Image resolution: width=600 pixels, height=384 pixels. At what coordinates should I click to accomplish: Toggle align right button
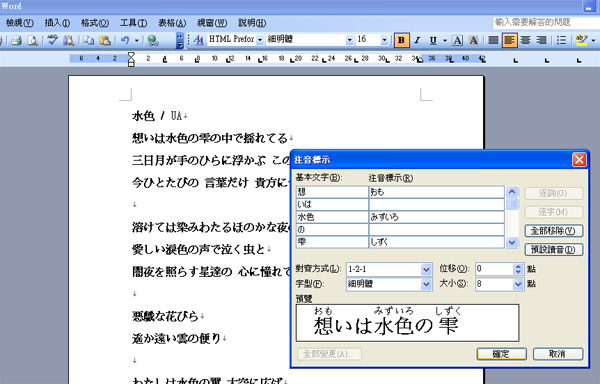tap(541, 40)
